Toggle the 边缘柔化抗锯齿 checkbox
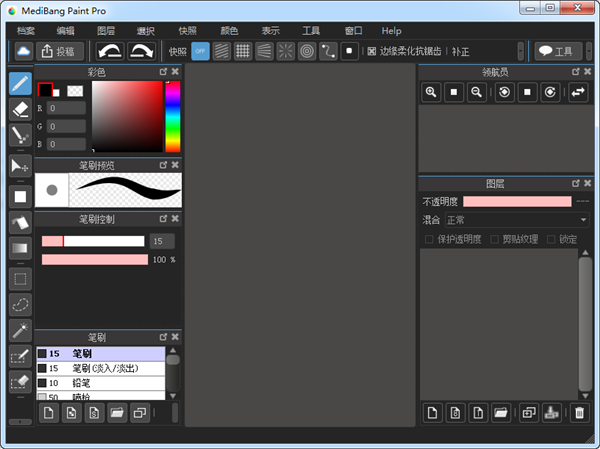This screenshot has width=600, height=449. 372,51
